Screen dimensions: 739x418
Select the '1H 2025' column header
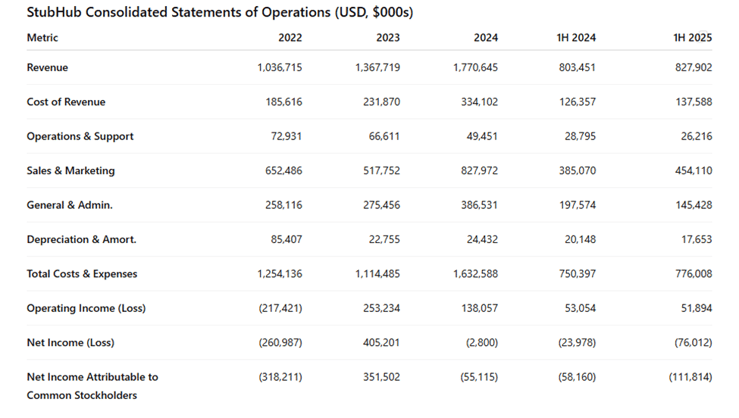(692, 38)
